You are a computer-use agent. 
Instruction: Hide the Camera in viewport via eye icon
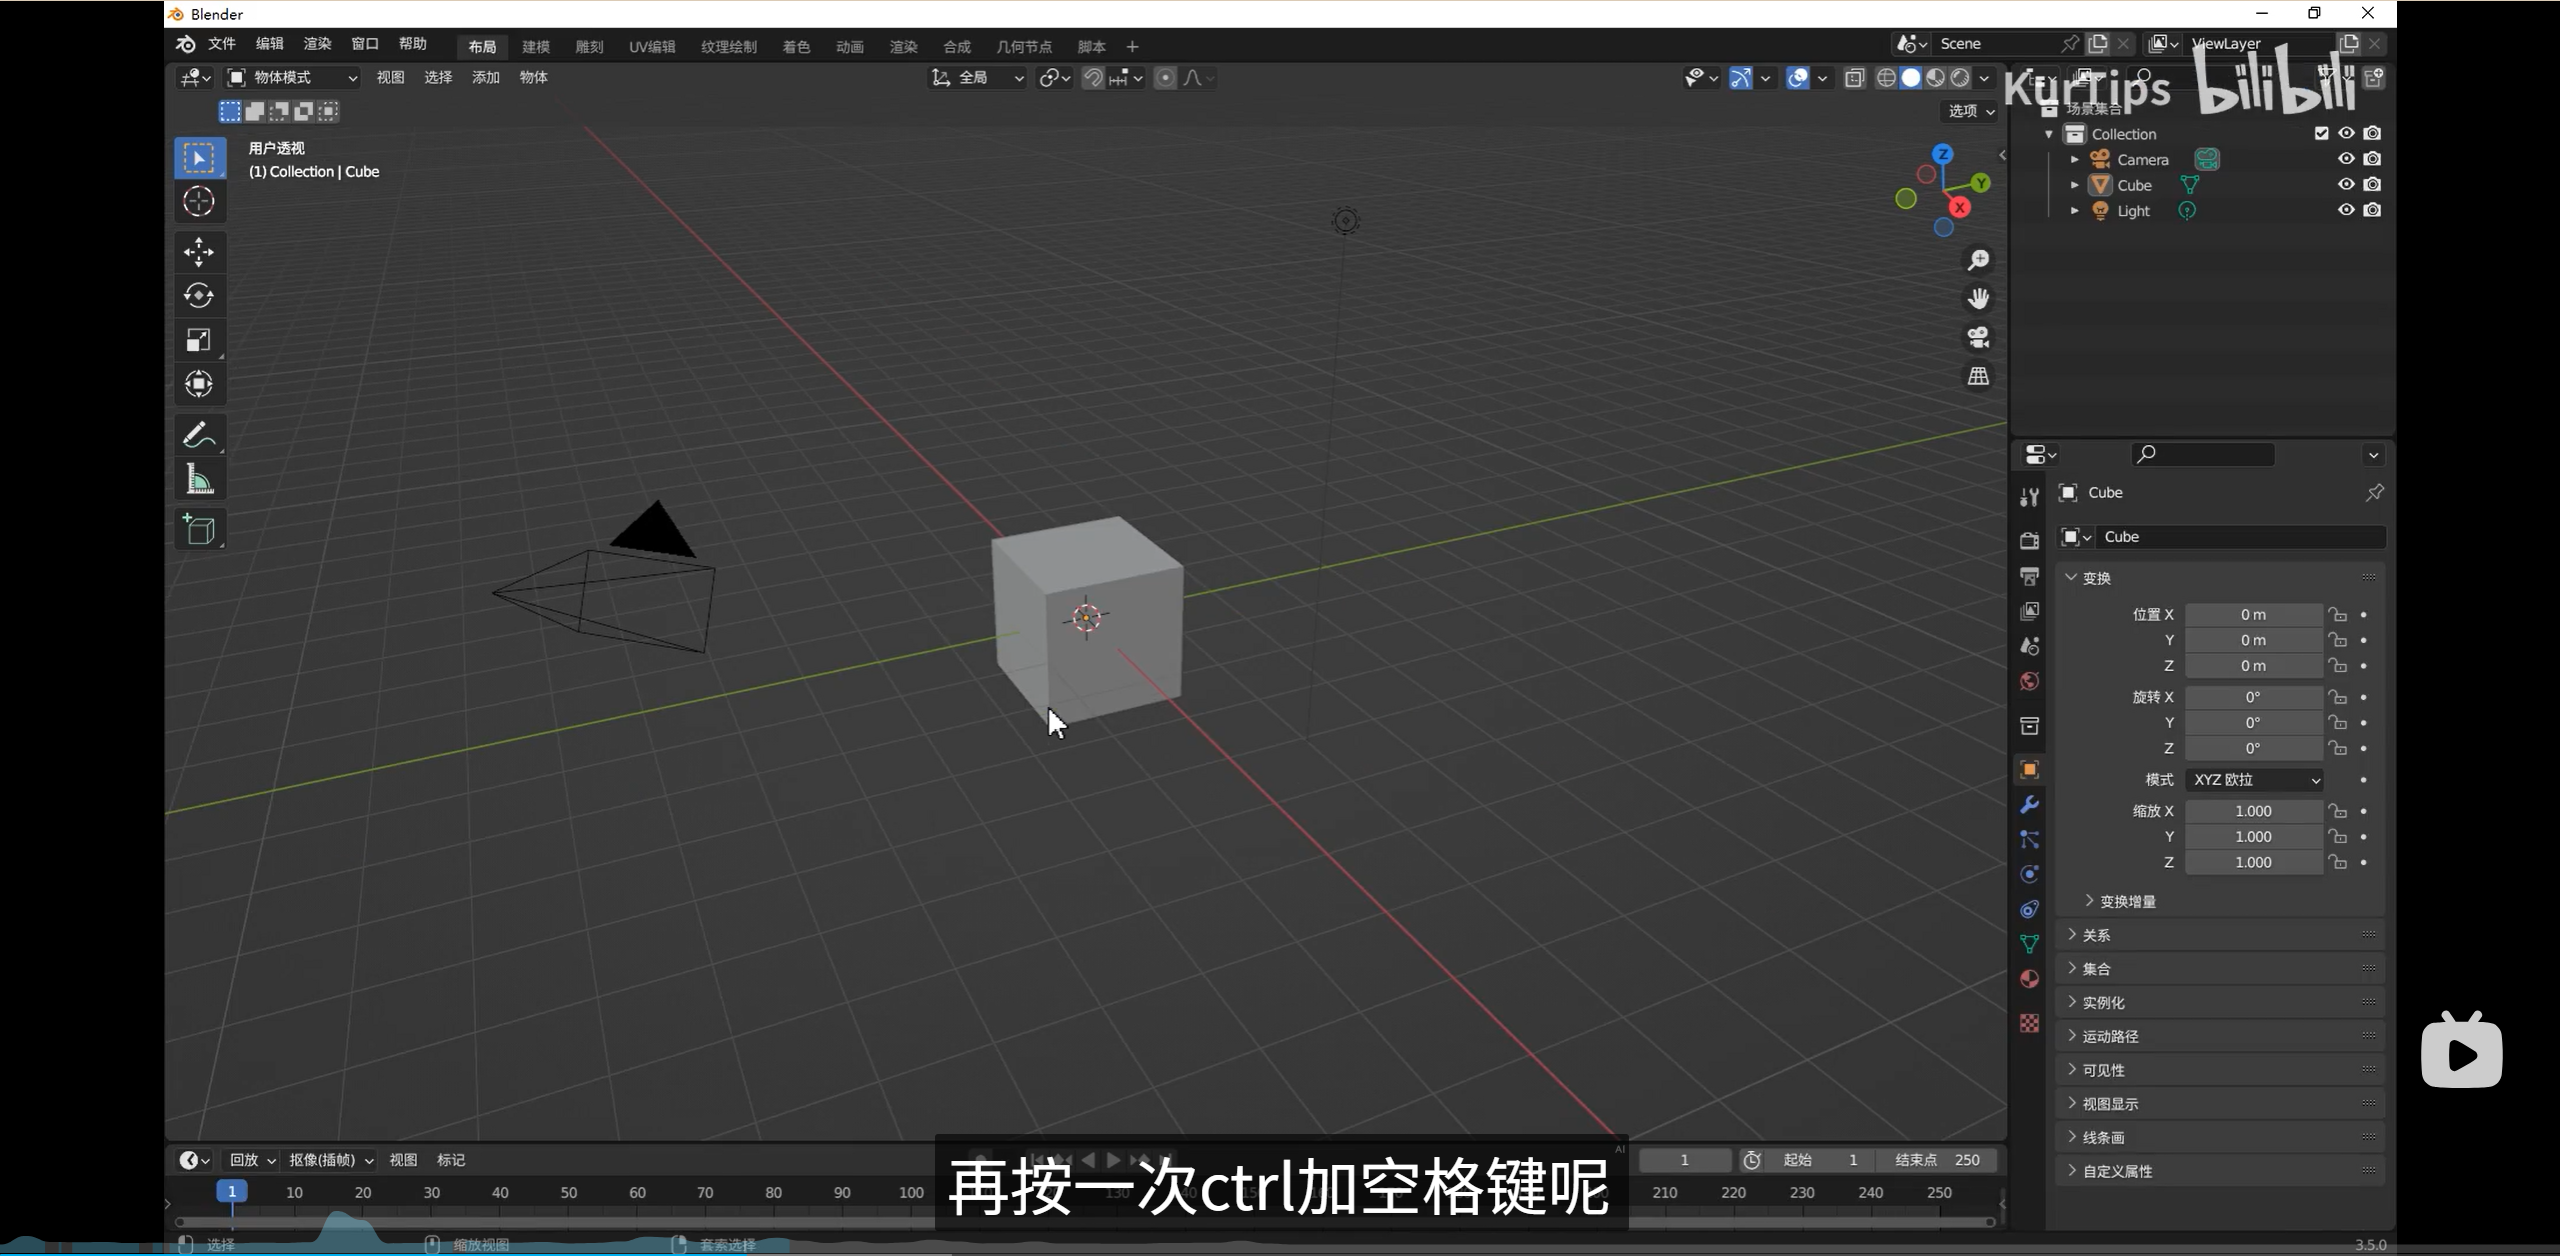pyautogui.click(x=2346, y=159)
